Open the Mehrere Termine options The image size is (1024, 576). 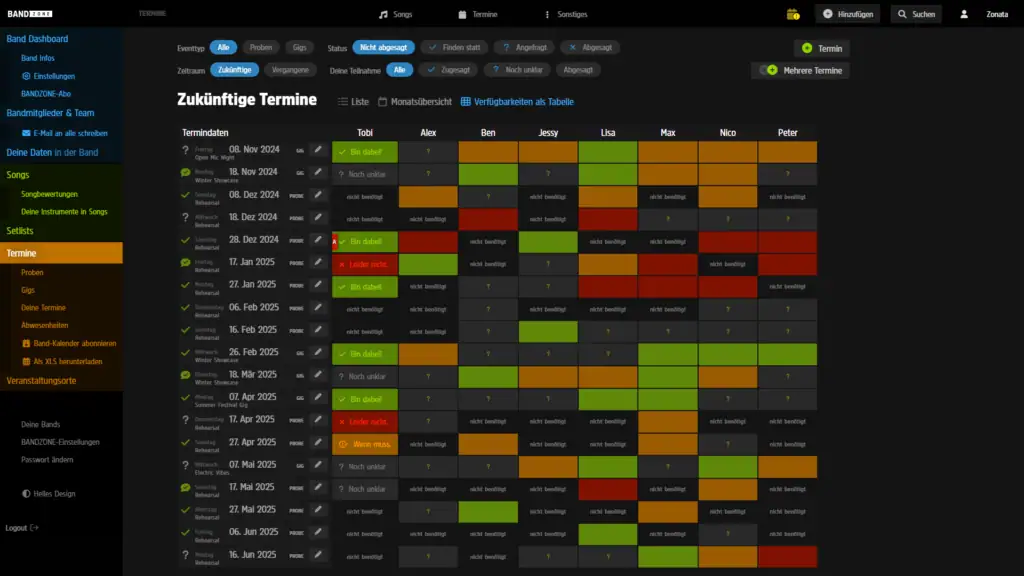[801, 70]
